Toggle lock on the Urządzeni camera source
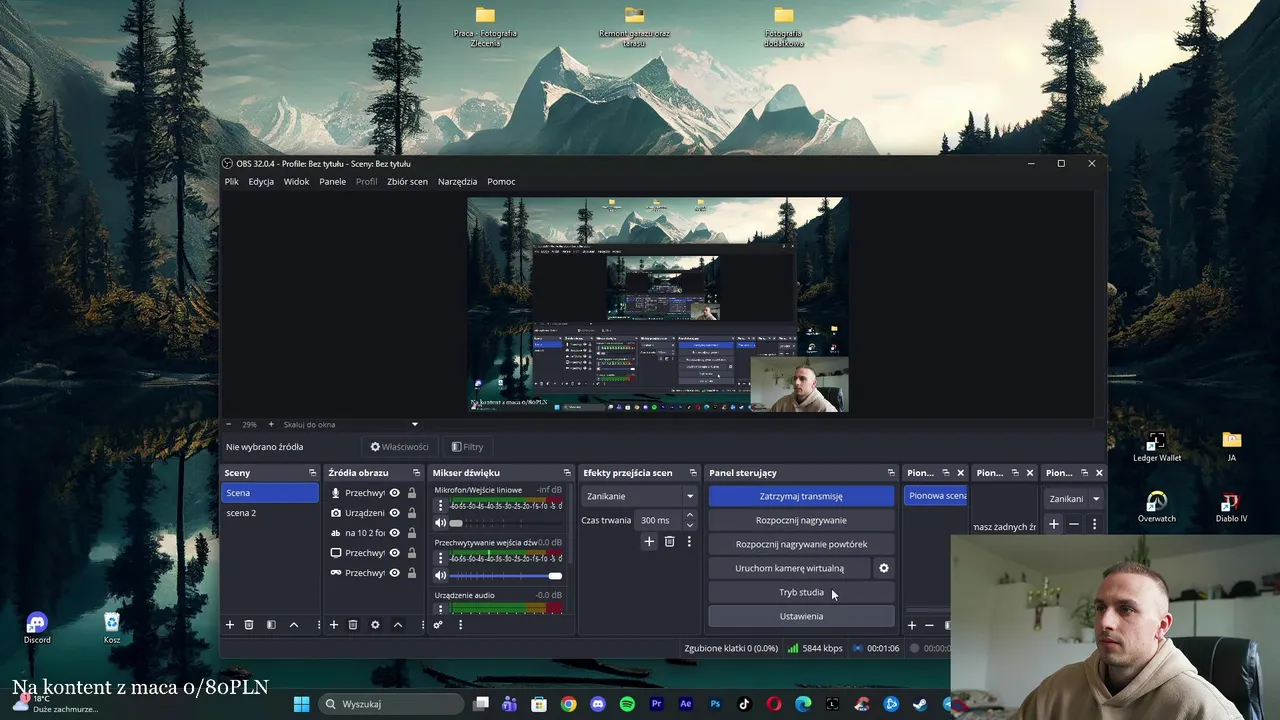This screenshot has width=1280, height=720. point(412,513)
